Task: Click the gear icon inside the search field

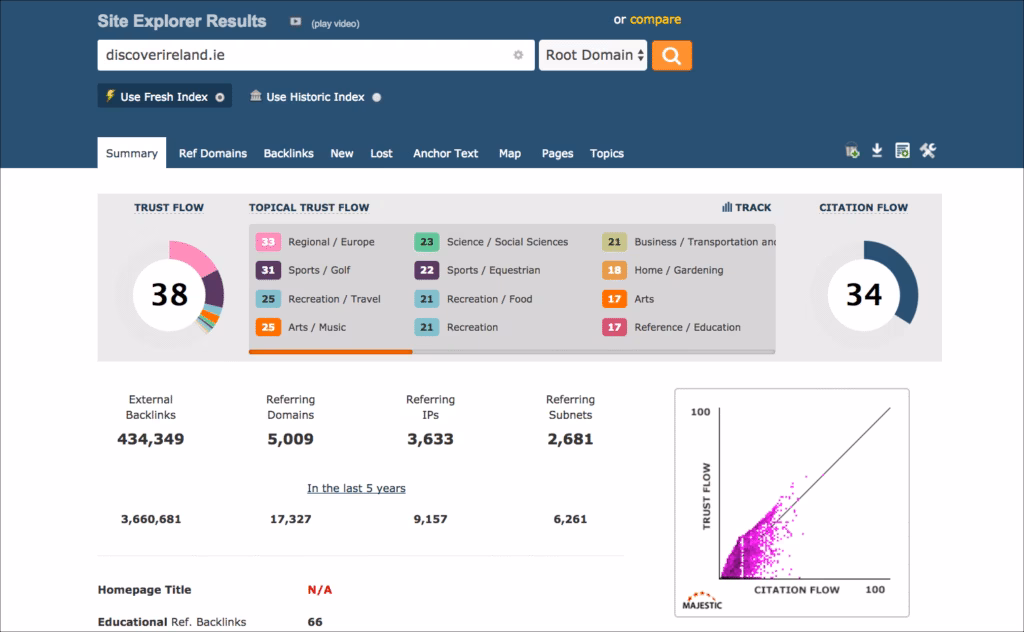Action: click(518, 55)
